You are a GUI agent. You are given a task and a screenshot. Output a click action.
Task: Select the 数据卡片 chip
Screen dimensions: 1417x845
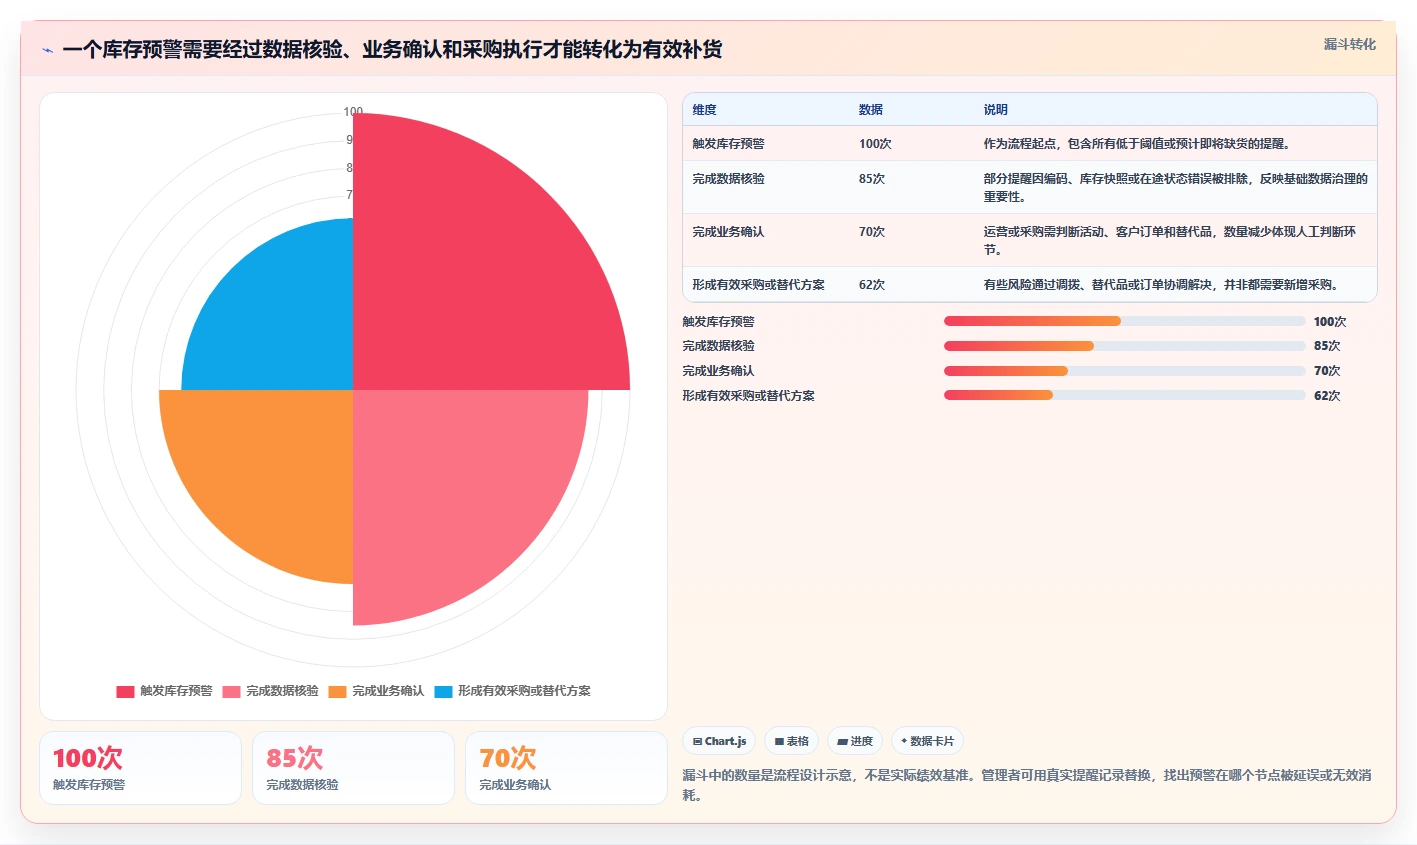tap(927, 741)
